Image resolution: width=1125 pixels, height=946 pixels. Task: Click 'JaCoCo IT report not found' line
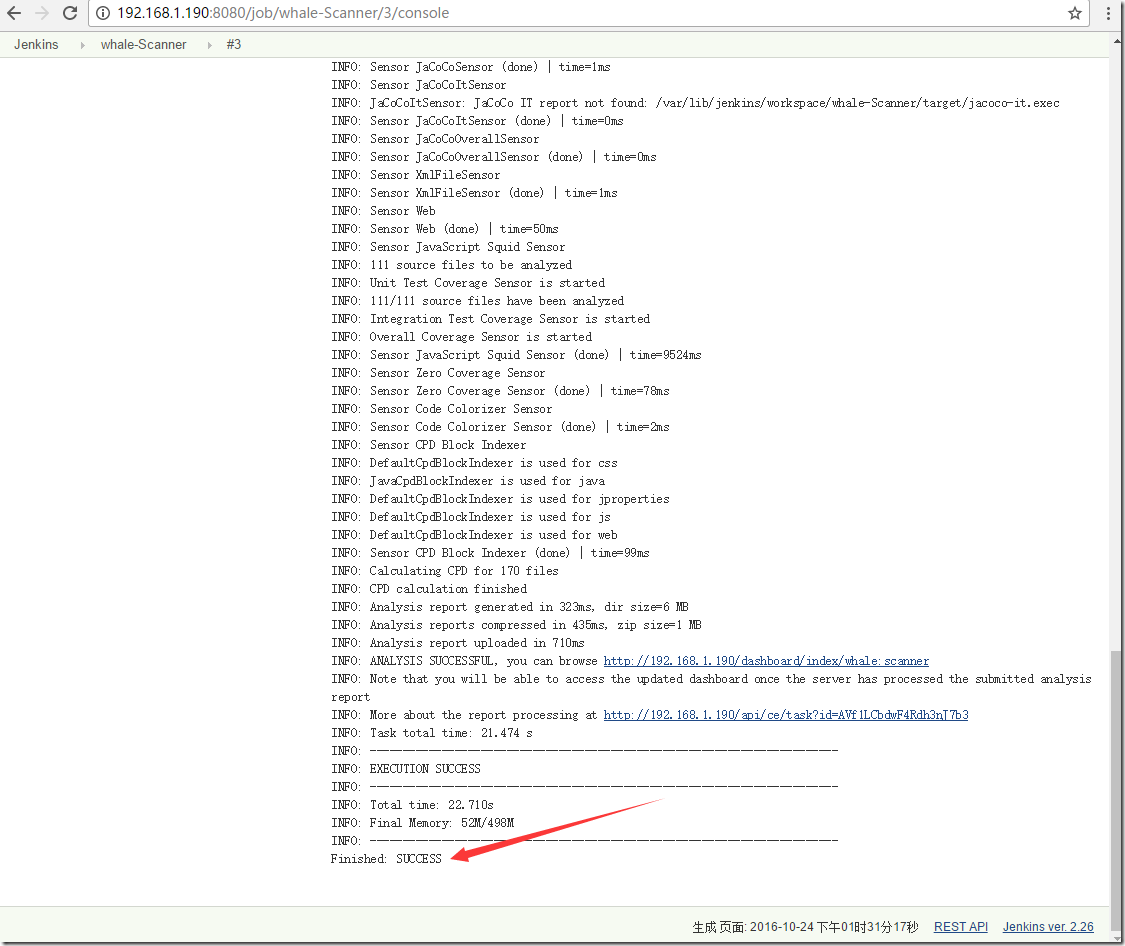tap(695, 103)
